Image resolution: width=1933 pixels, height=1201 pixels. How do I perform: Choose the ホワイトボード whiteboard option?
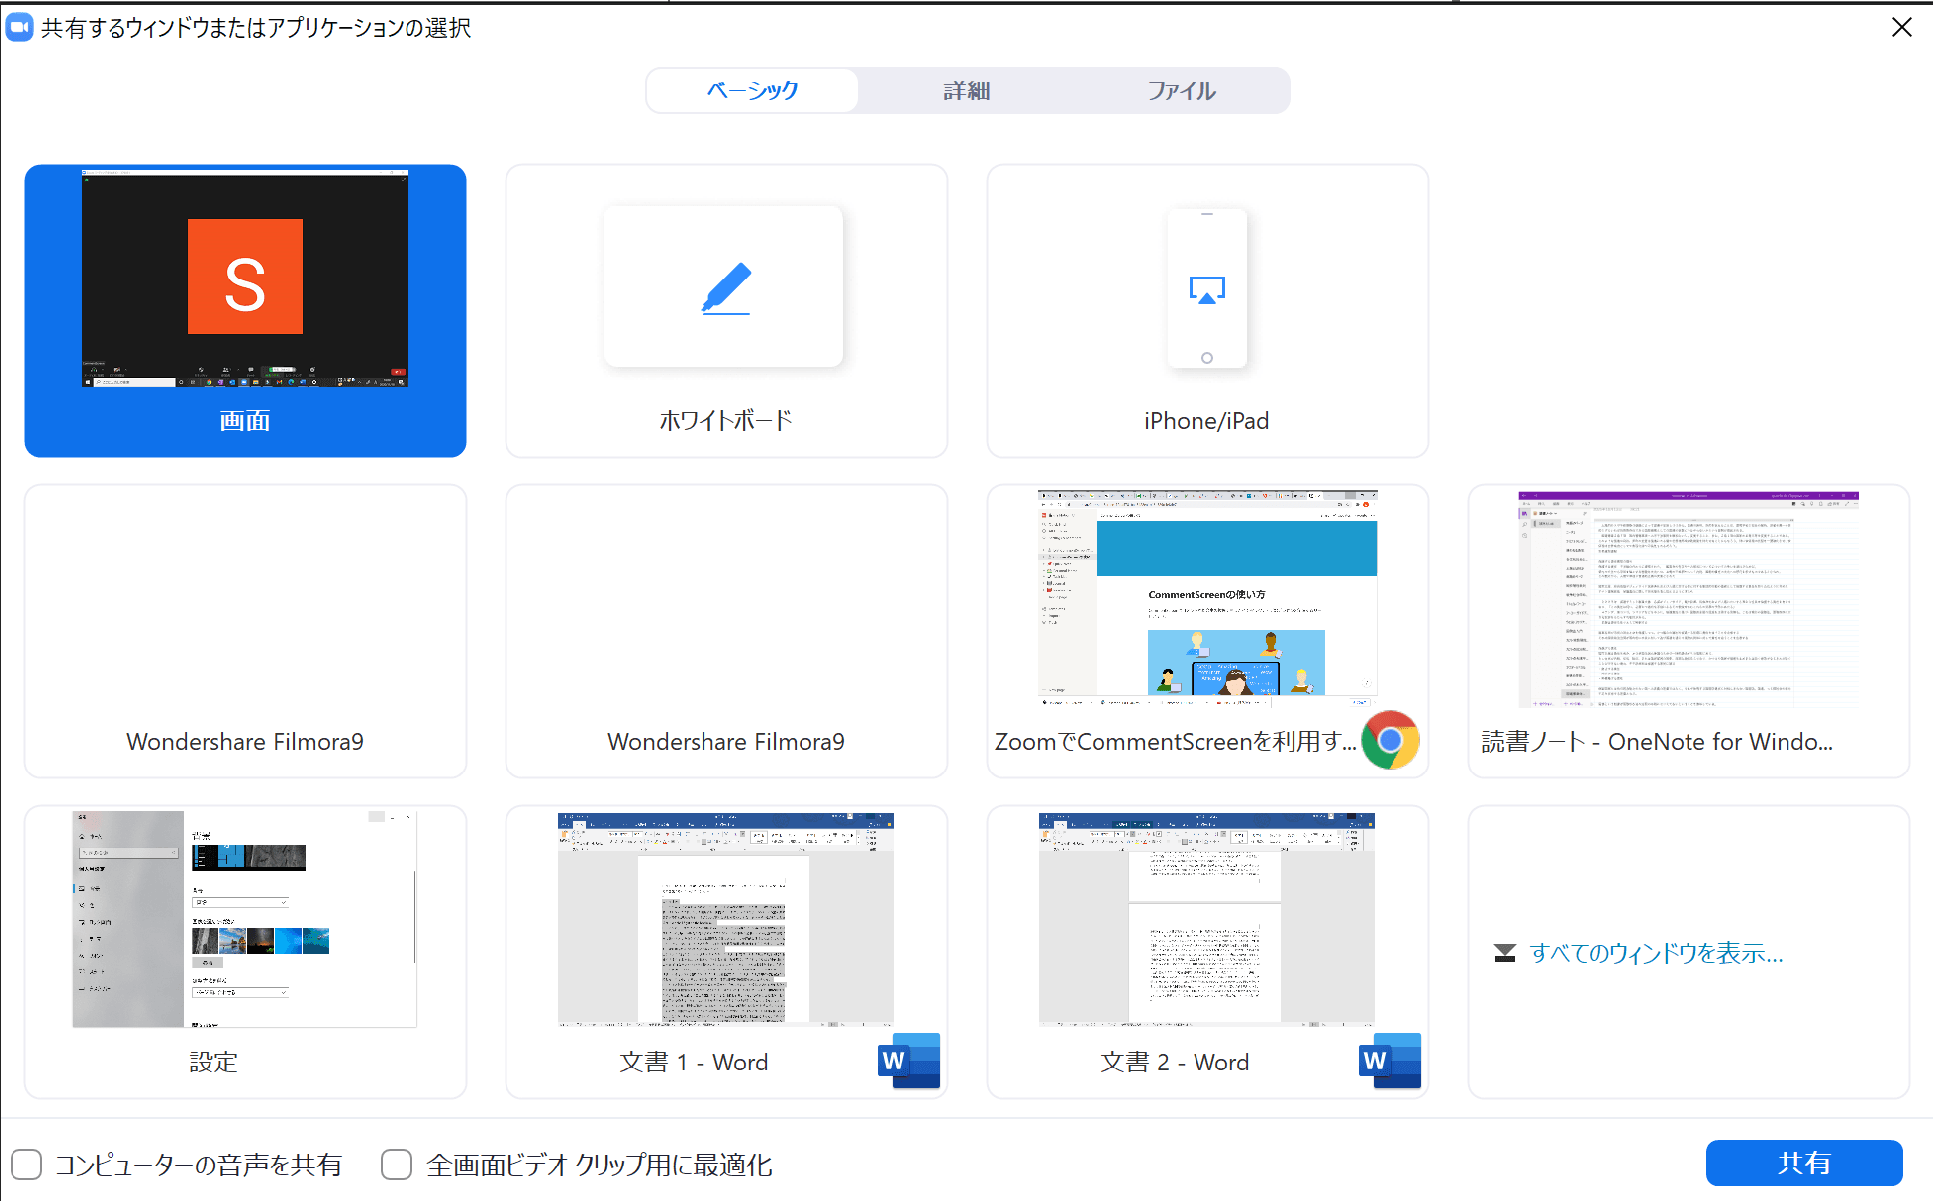tap(726, 310)
